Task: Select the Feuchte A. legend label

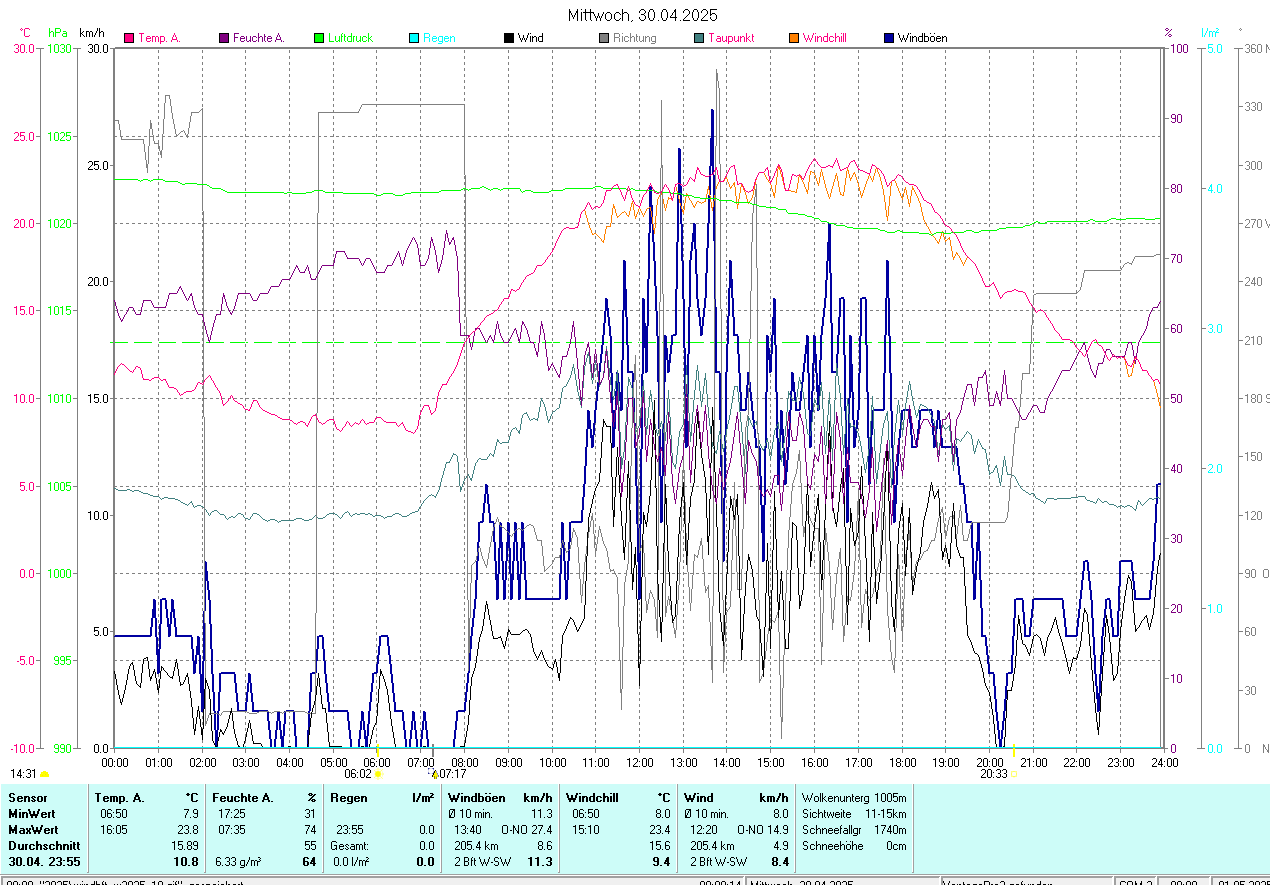Action: click(258, 38)
